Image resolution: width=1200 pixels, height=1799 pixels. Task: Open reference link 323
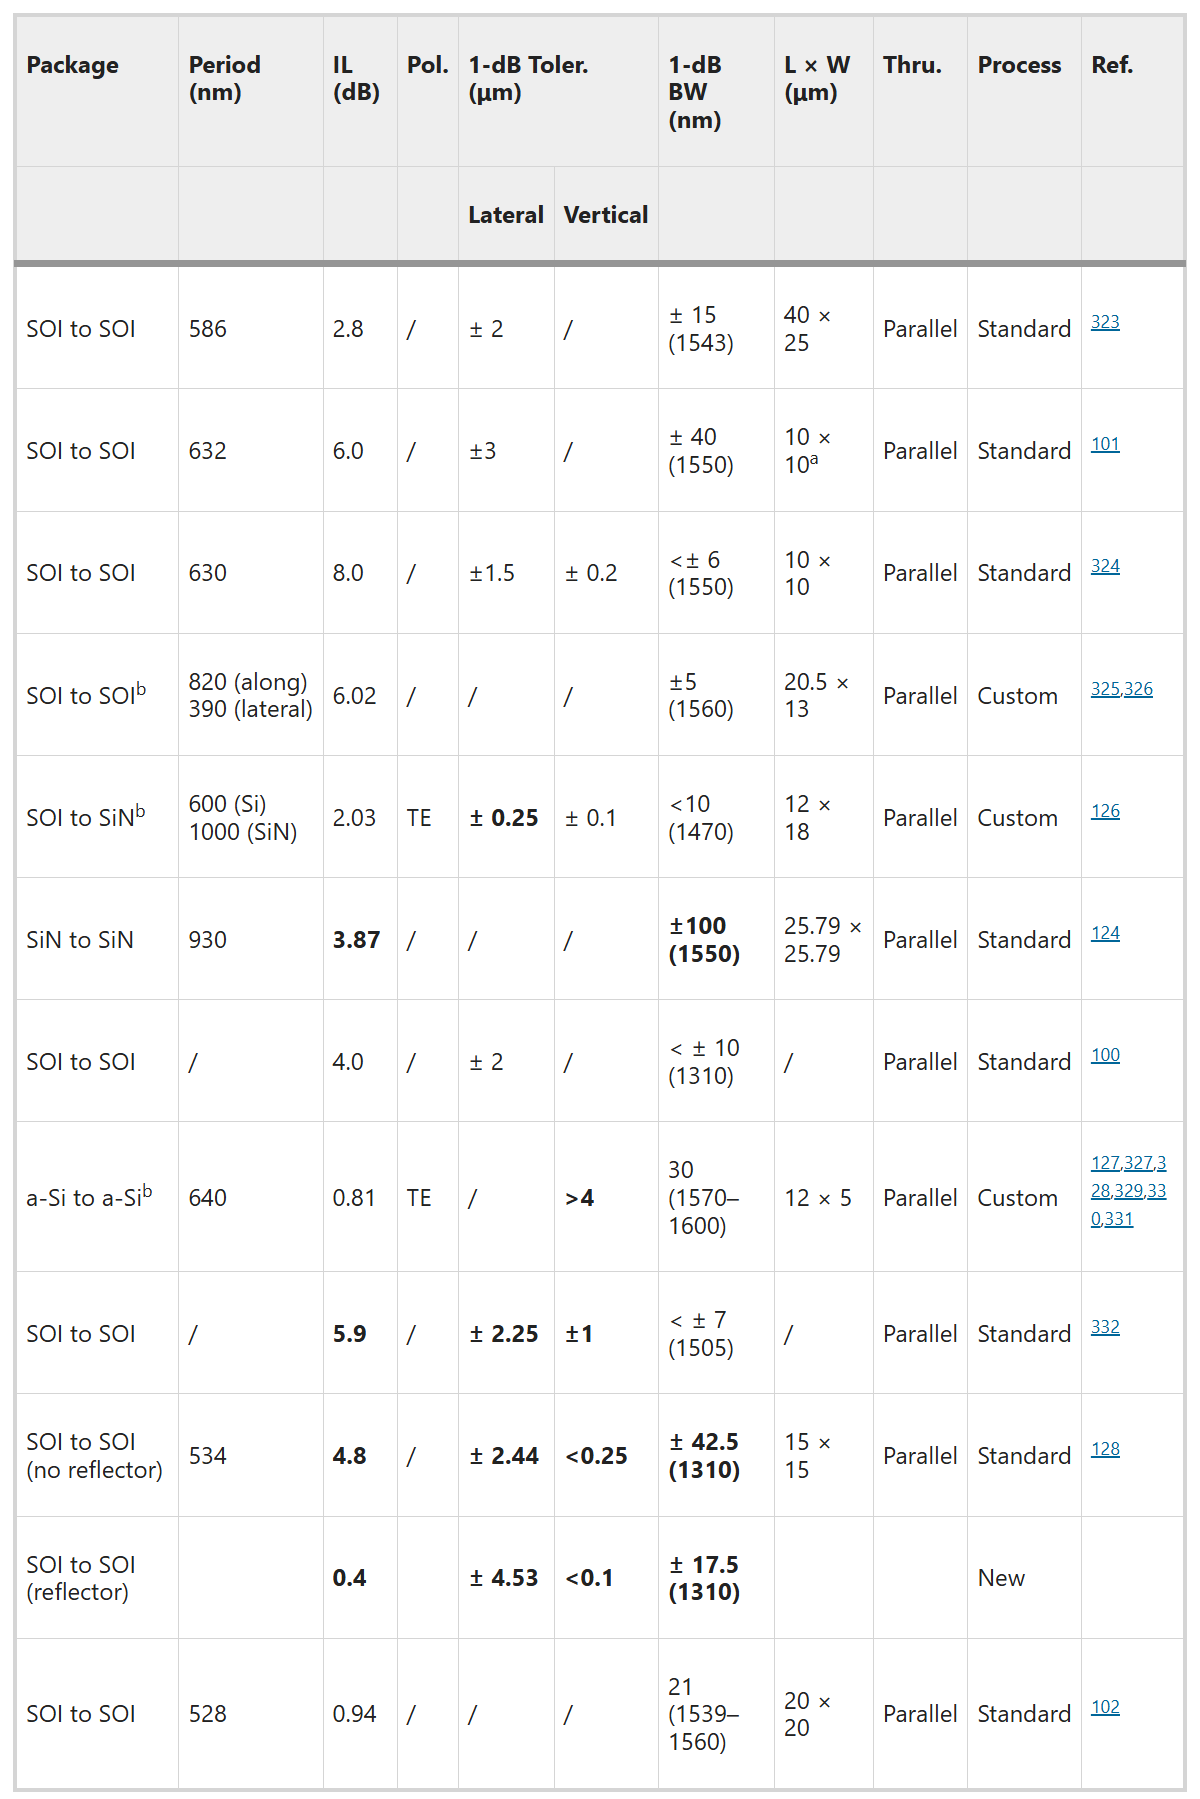tap(1104, 322)
